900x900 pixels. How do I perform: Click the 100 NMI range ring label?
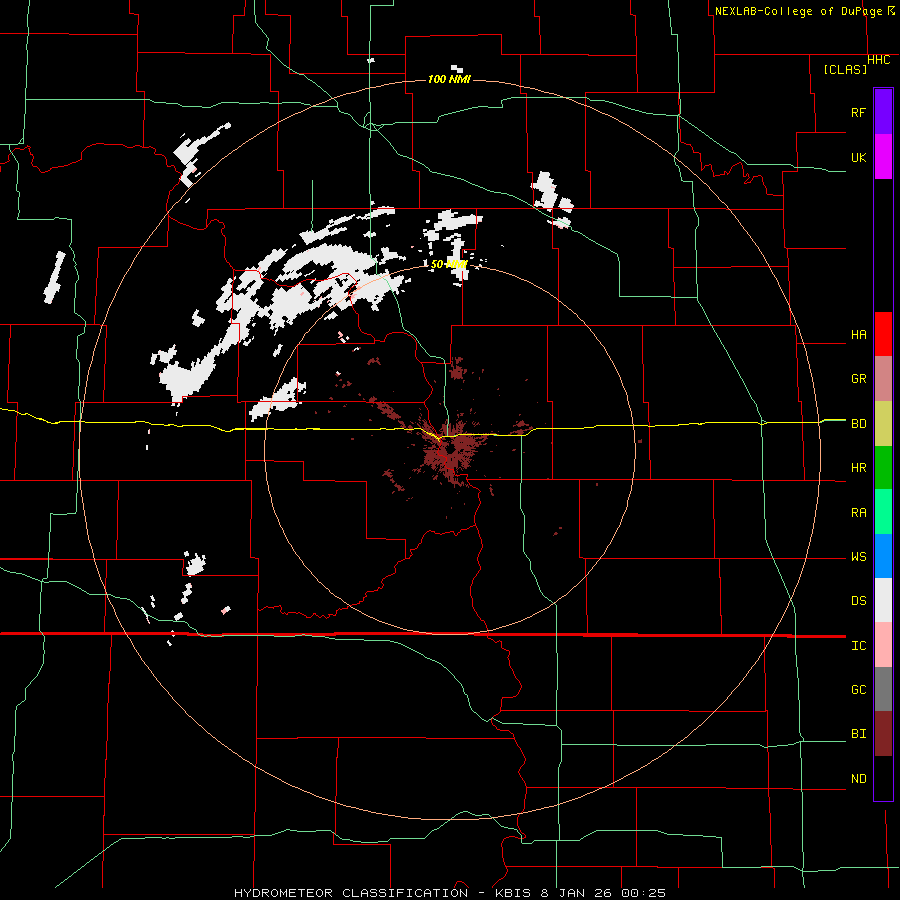(x=449, y=79)
